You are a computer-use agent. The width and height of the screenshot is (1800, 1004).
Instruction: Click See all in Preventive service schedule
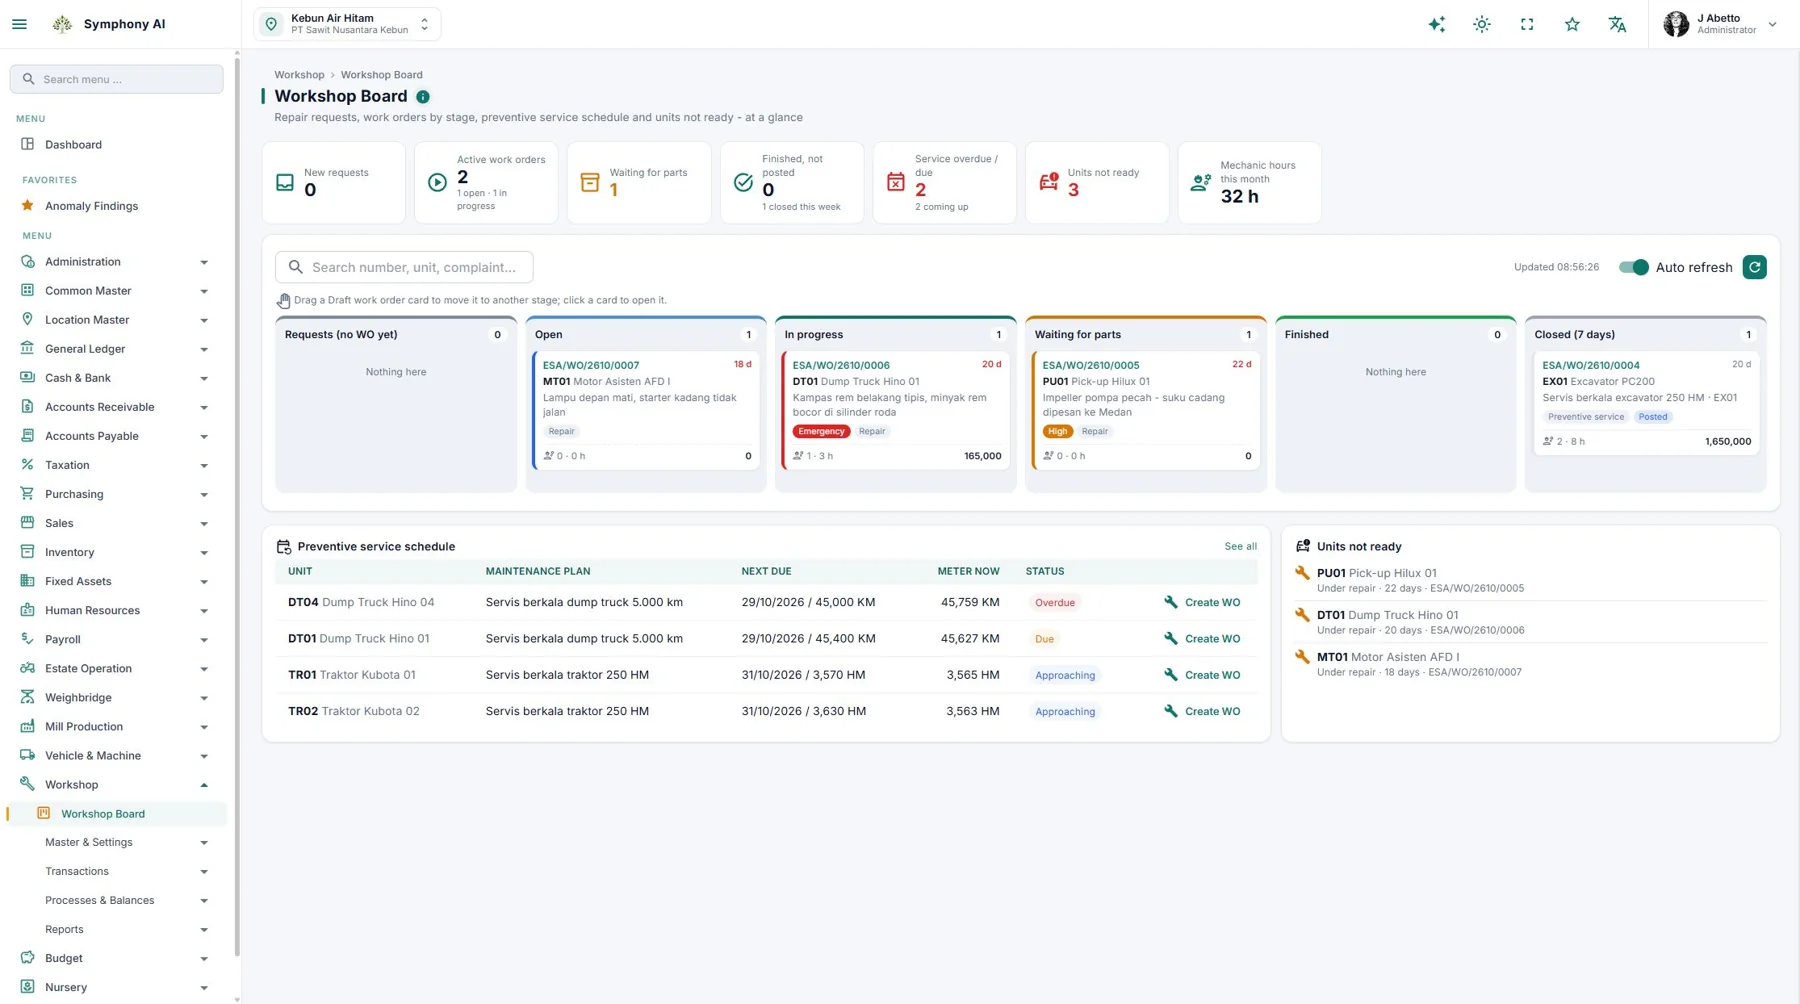point(1240,547)
